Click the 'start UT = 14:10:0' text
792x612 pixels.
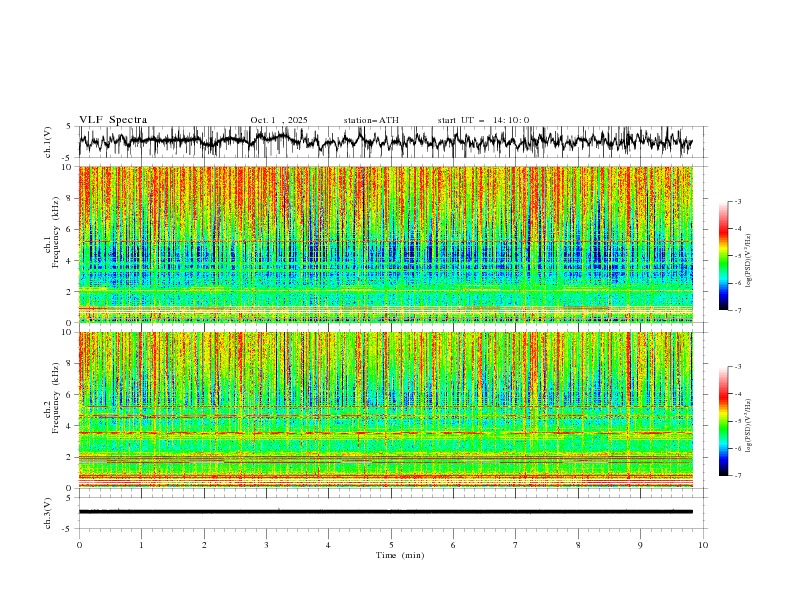(483, 120)
